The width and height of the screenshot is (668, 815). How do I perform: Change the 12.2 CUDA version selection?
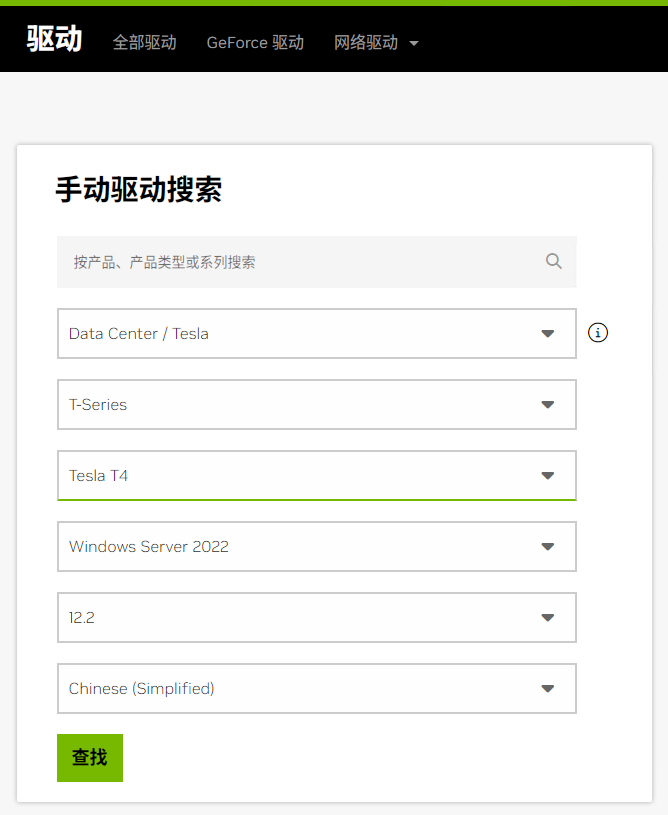(300, 618)
